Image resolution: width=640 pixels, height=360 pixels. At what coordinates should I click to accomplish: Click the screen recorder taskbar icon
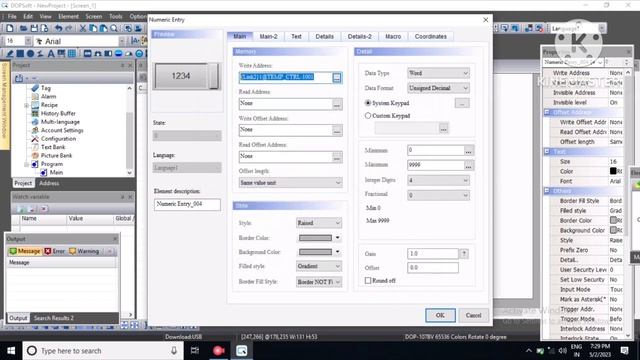tap(218, 351)
